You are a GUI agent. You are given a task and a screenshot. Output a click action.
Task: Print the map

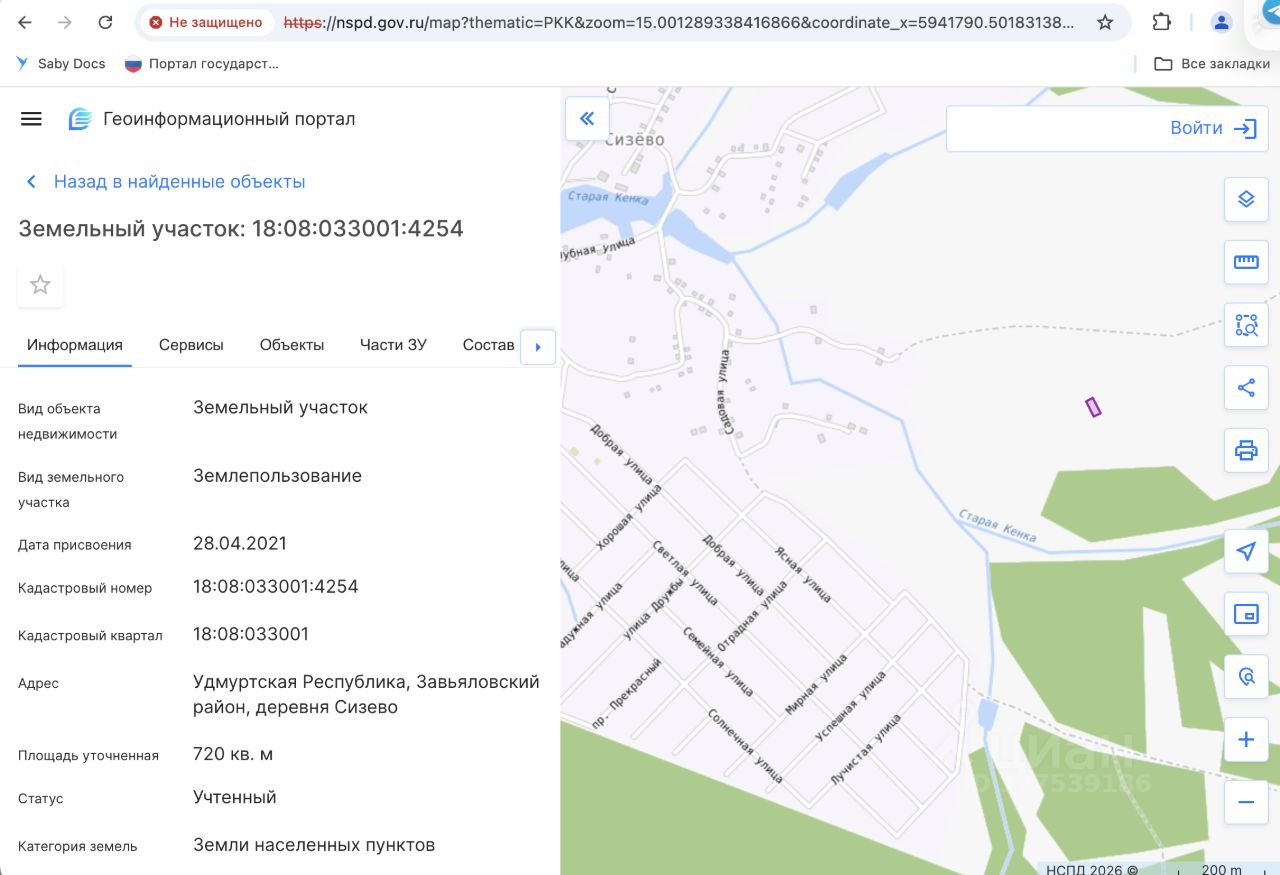[x=1246, y=451]
